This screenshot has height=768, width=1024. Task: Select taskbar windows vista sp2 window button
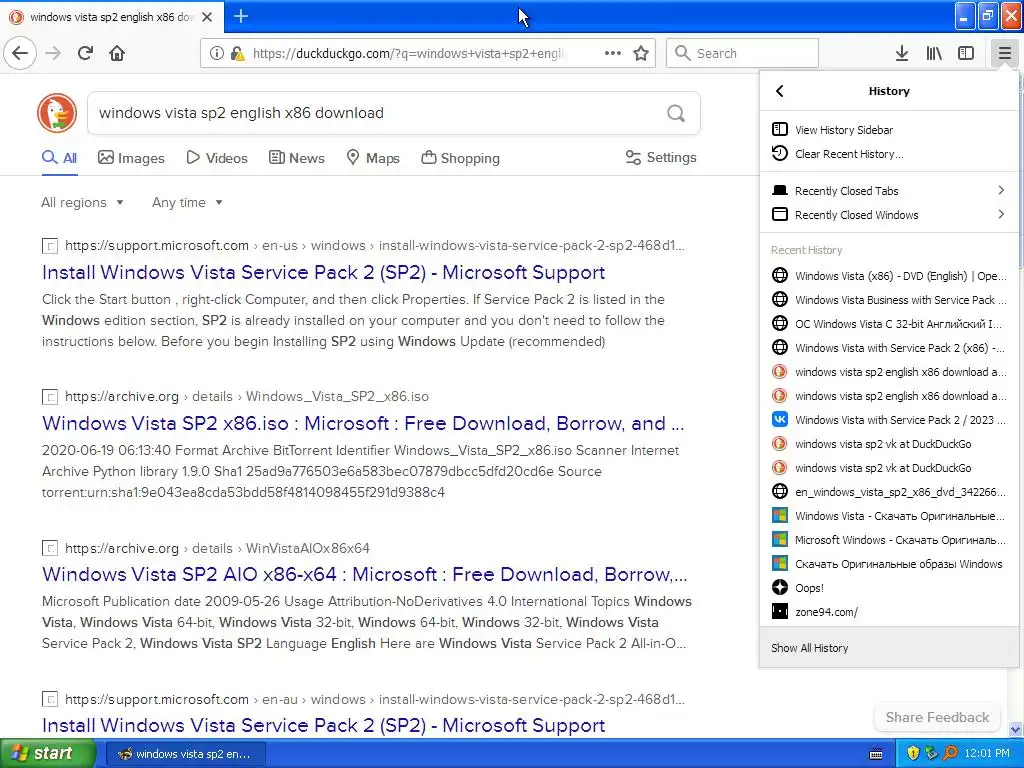click(x=184, y=754)
